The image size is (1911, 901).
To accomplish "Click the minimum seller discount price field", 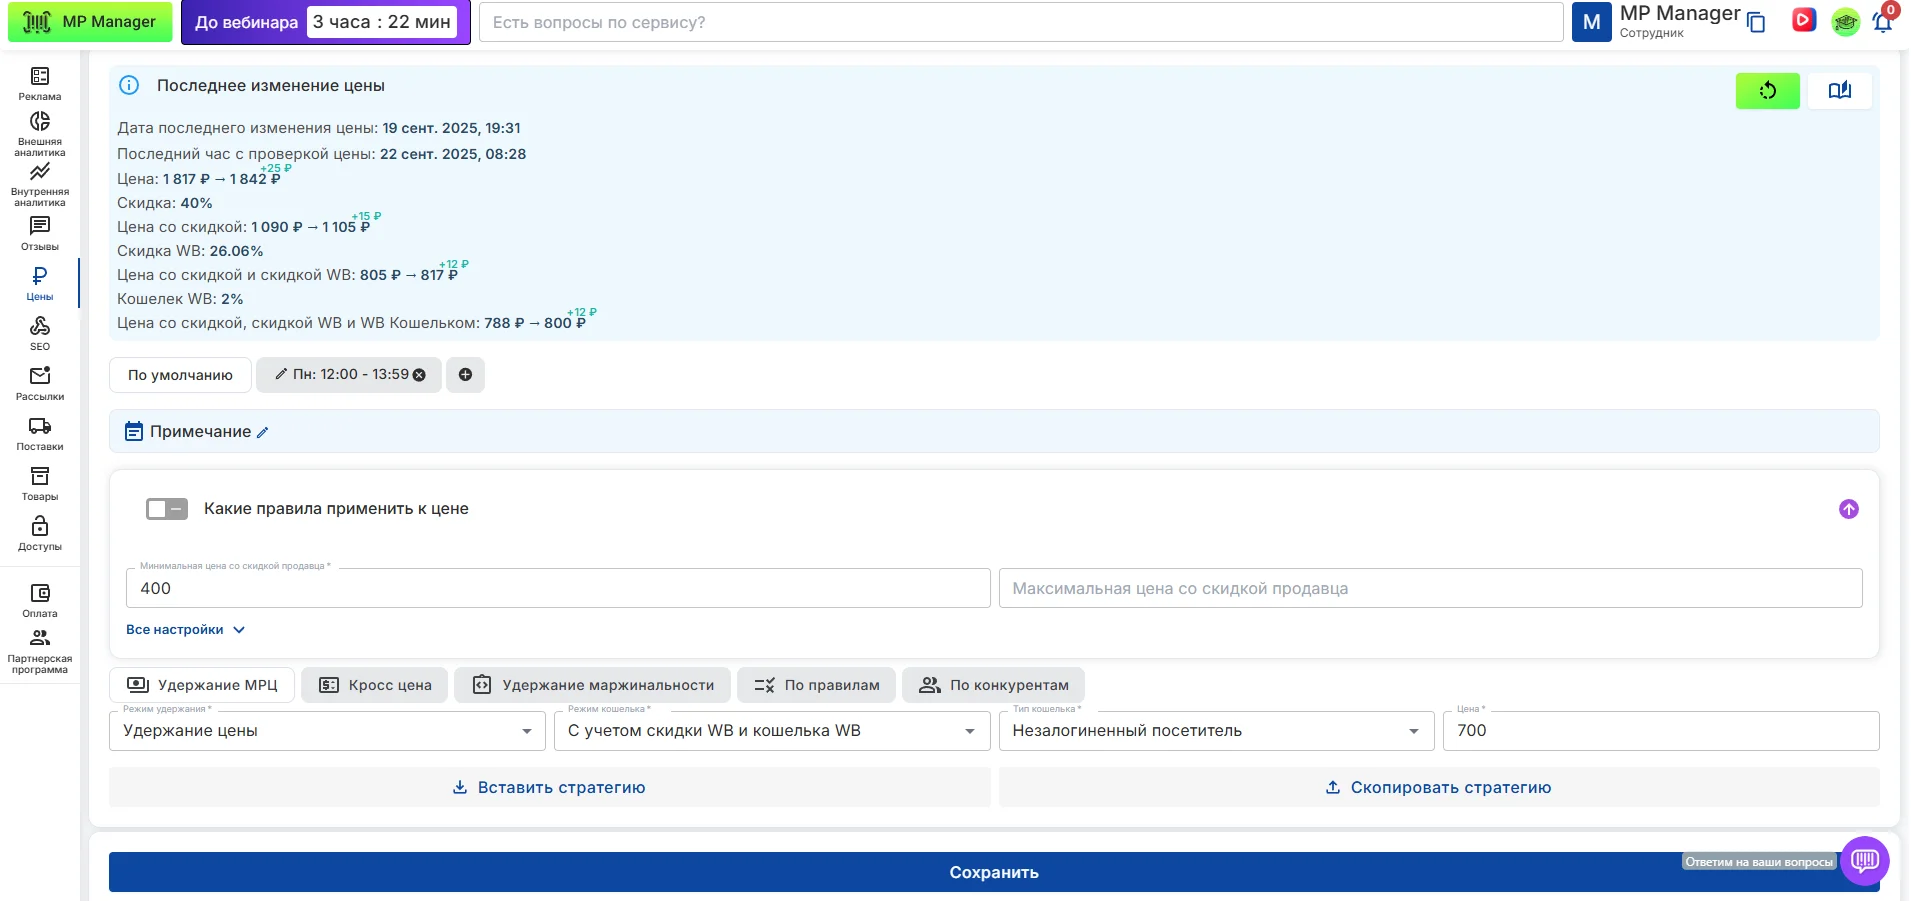I will (x=557, y=589).
